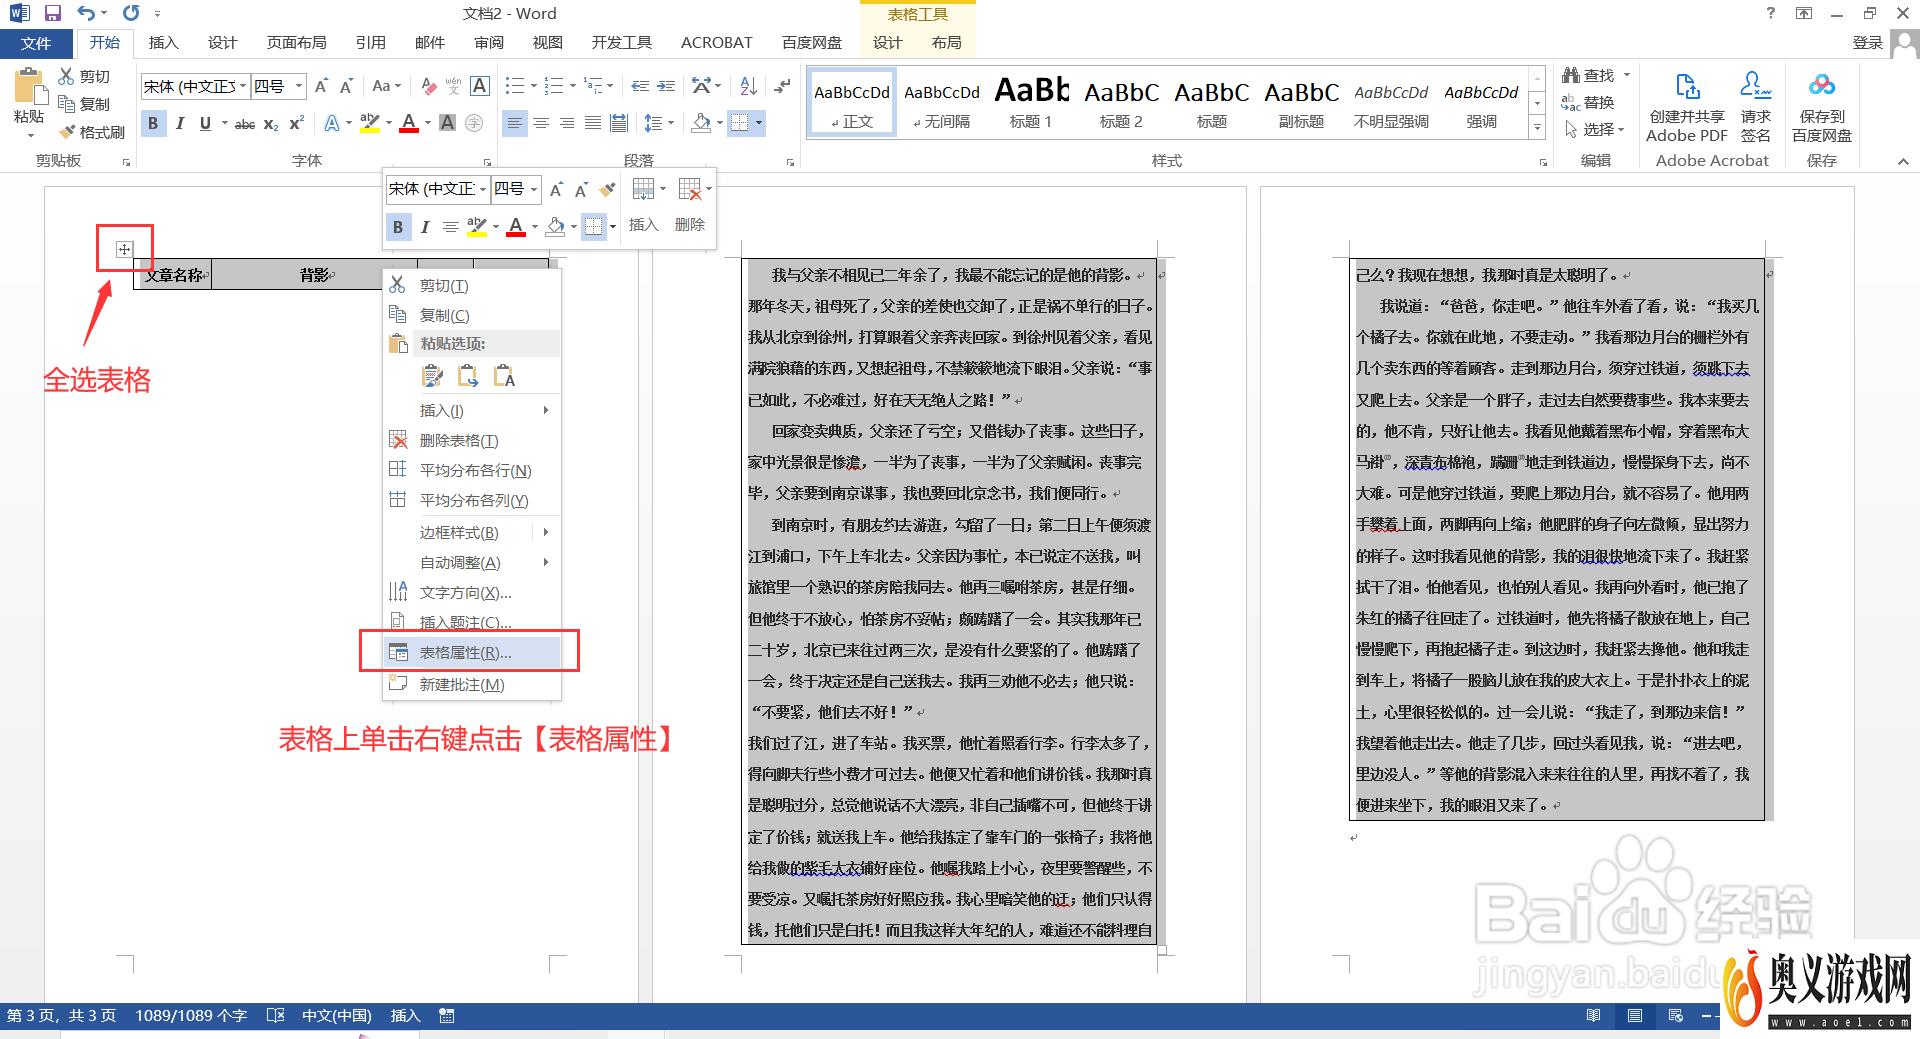The image size is (1920, 1039).
Task: Apply the red font color in the mini toolbar
Action: 516,227
